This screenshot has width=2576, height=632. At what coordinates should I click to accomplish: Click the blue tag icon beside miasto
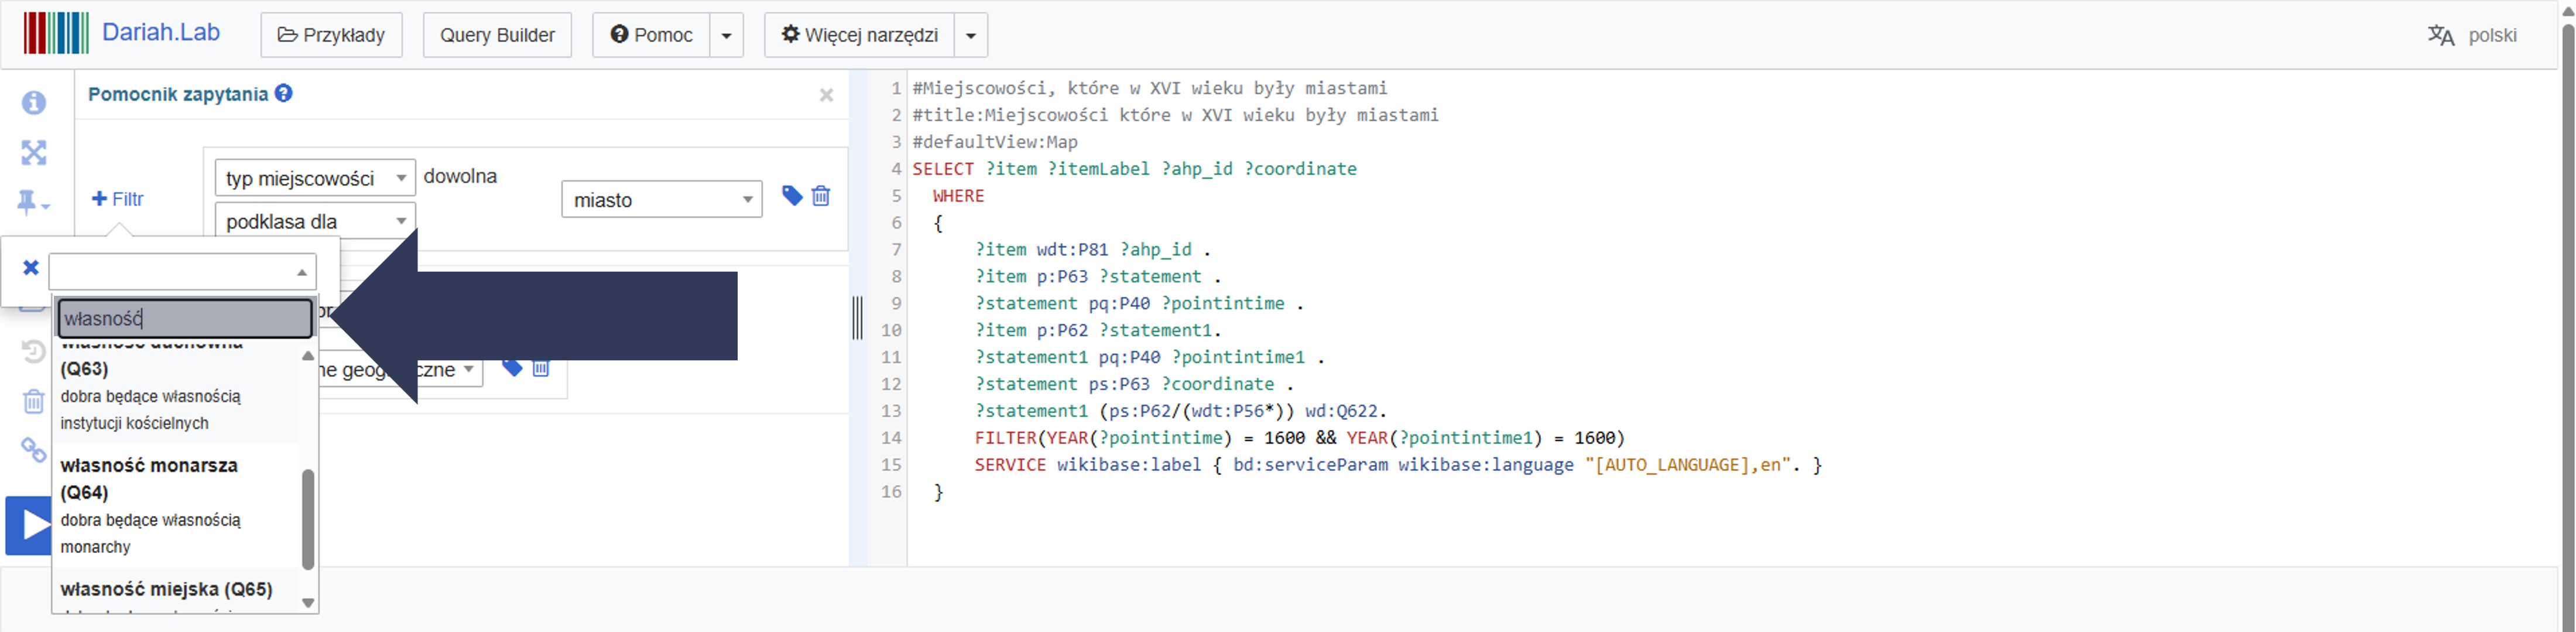point(792,196)
